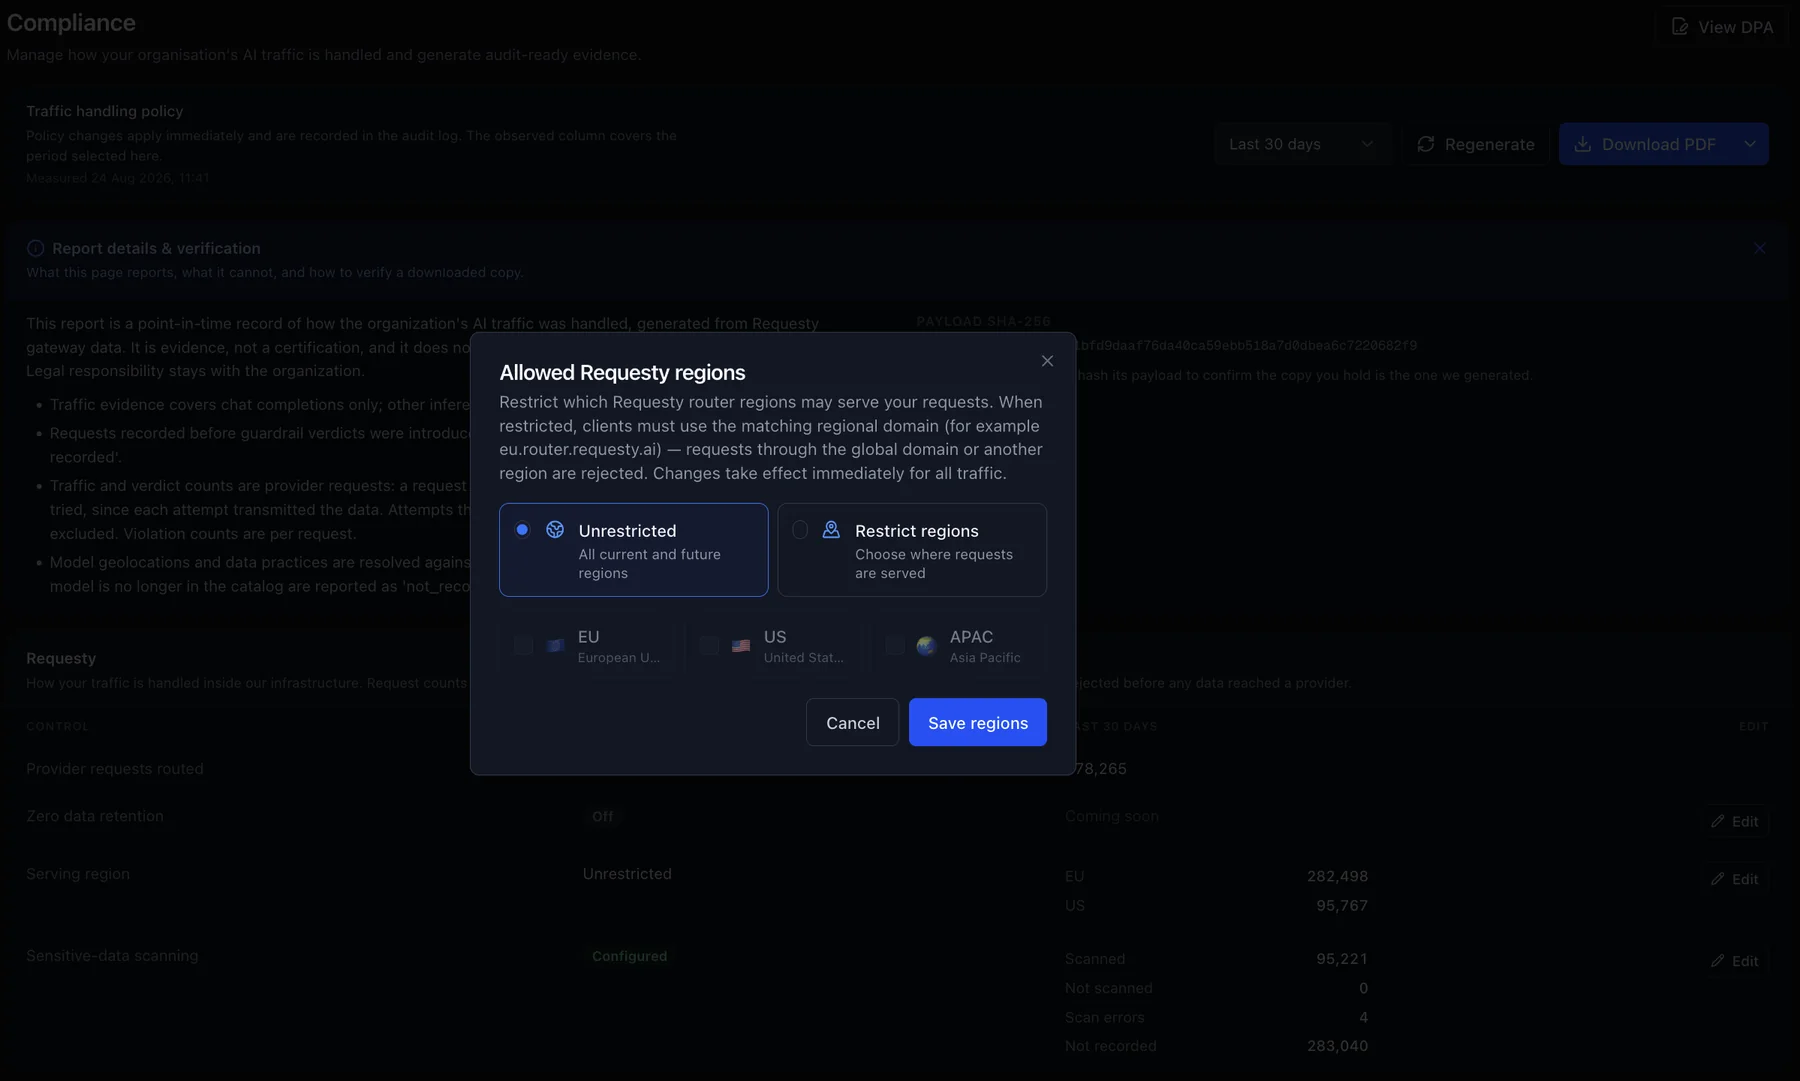Screen dimensions: 1800x1081
Task: Click the Configured status badge
Action: pyautogui.click(x=629, y=956)
